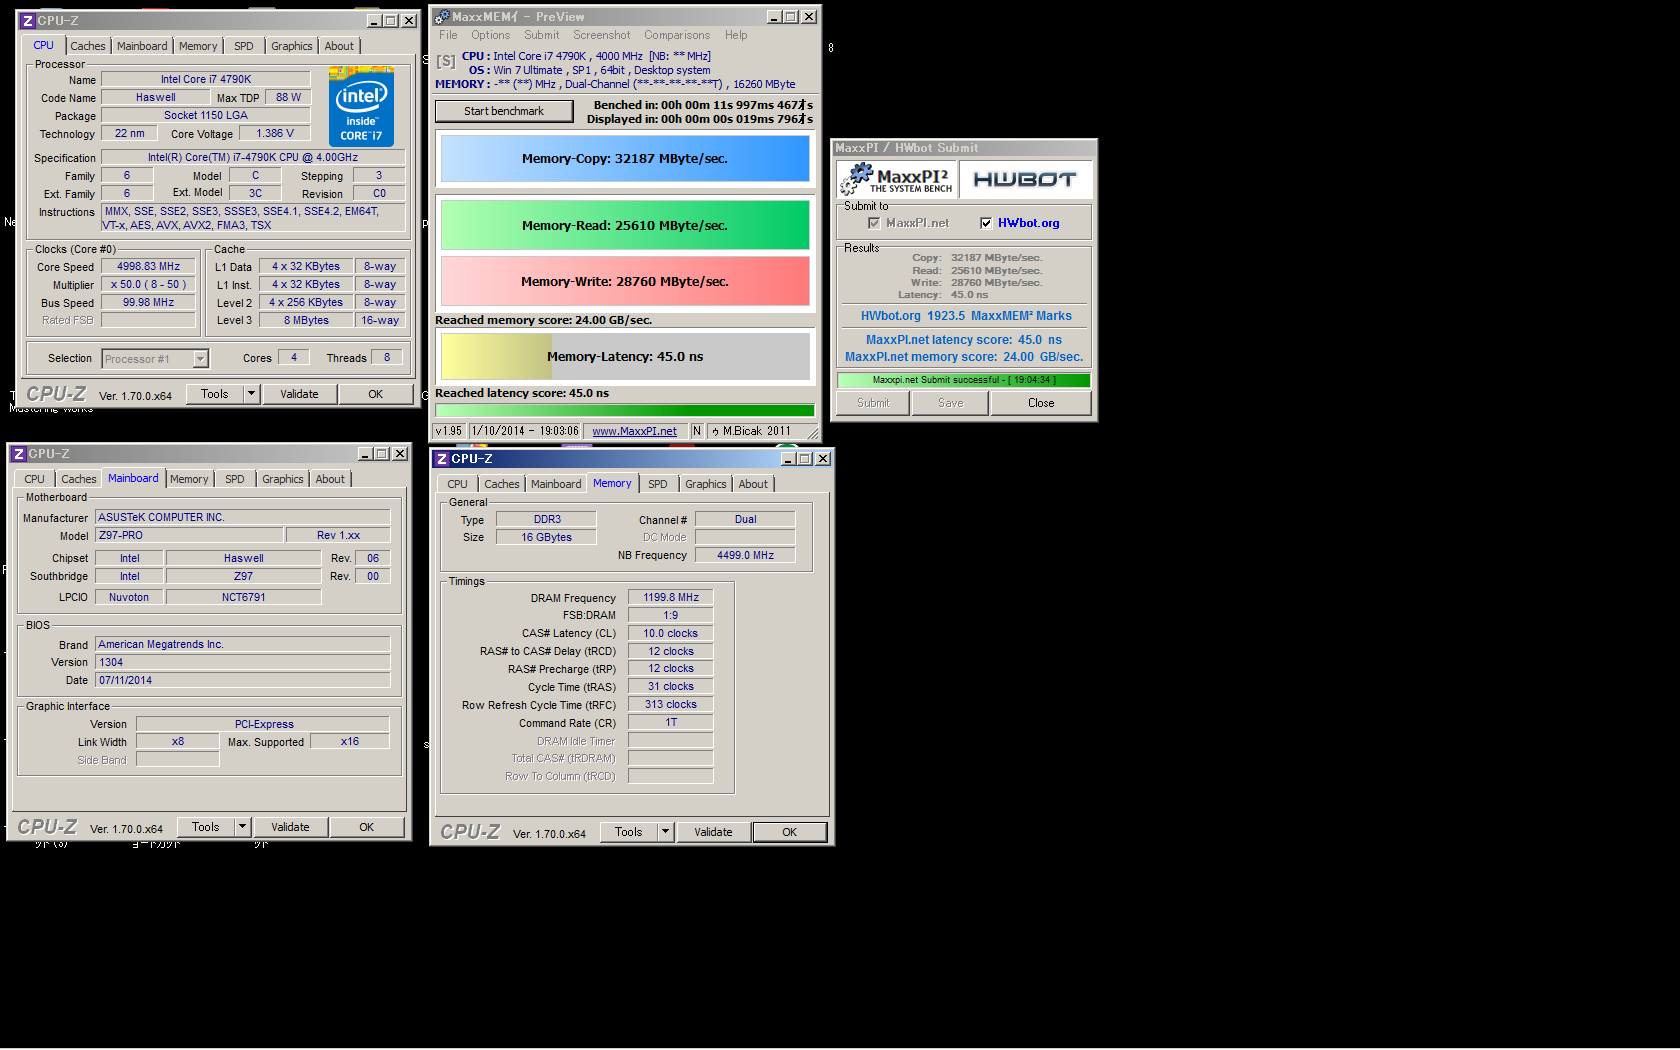Click the CPU-Z title icon of Mainboard window

click(x=18, y=454)
